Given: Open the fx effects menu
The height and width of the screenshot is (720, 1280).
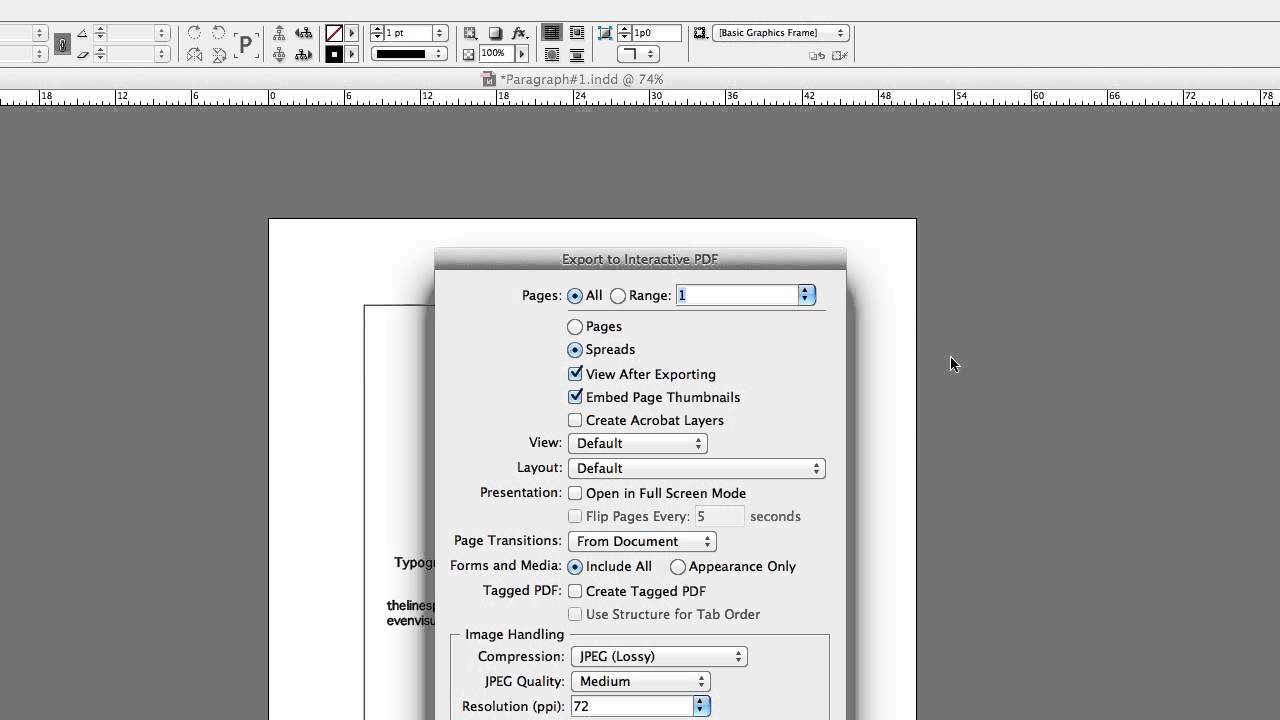Looking at the screenshot, I should coord(520,33).
